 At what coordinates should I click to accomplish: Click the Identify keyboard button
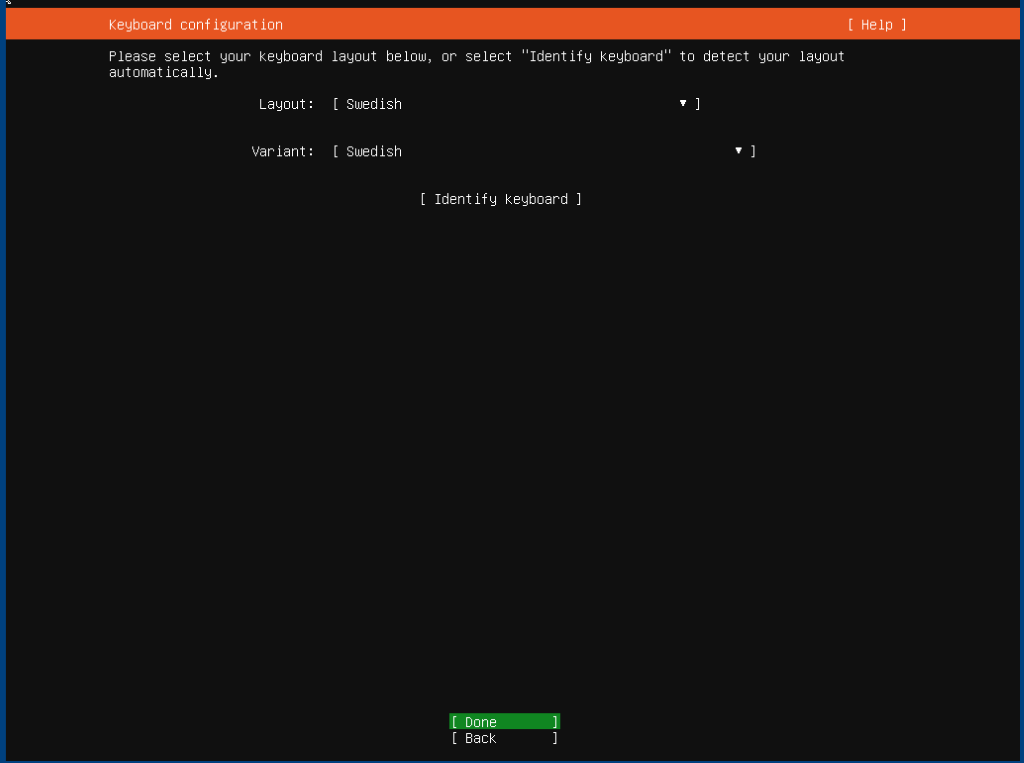point(500,199)
